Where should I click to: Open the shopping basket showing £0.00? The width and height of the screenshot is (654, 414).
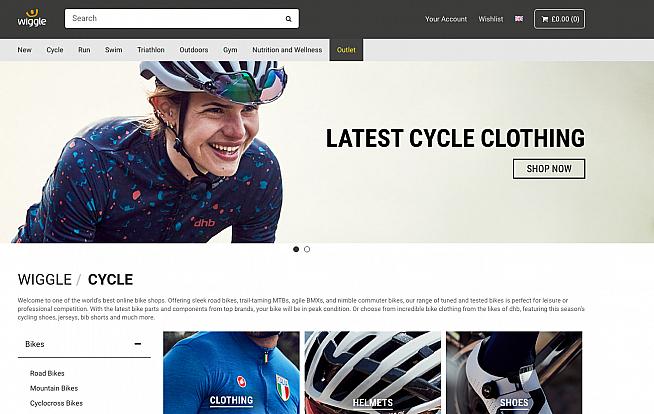[x=559, y=19]
